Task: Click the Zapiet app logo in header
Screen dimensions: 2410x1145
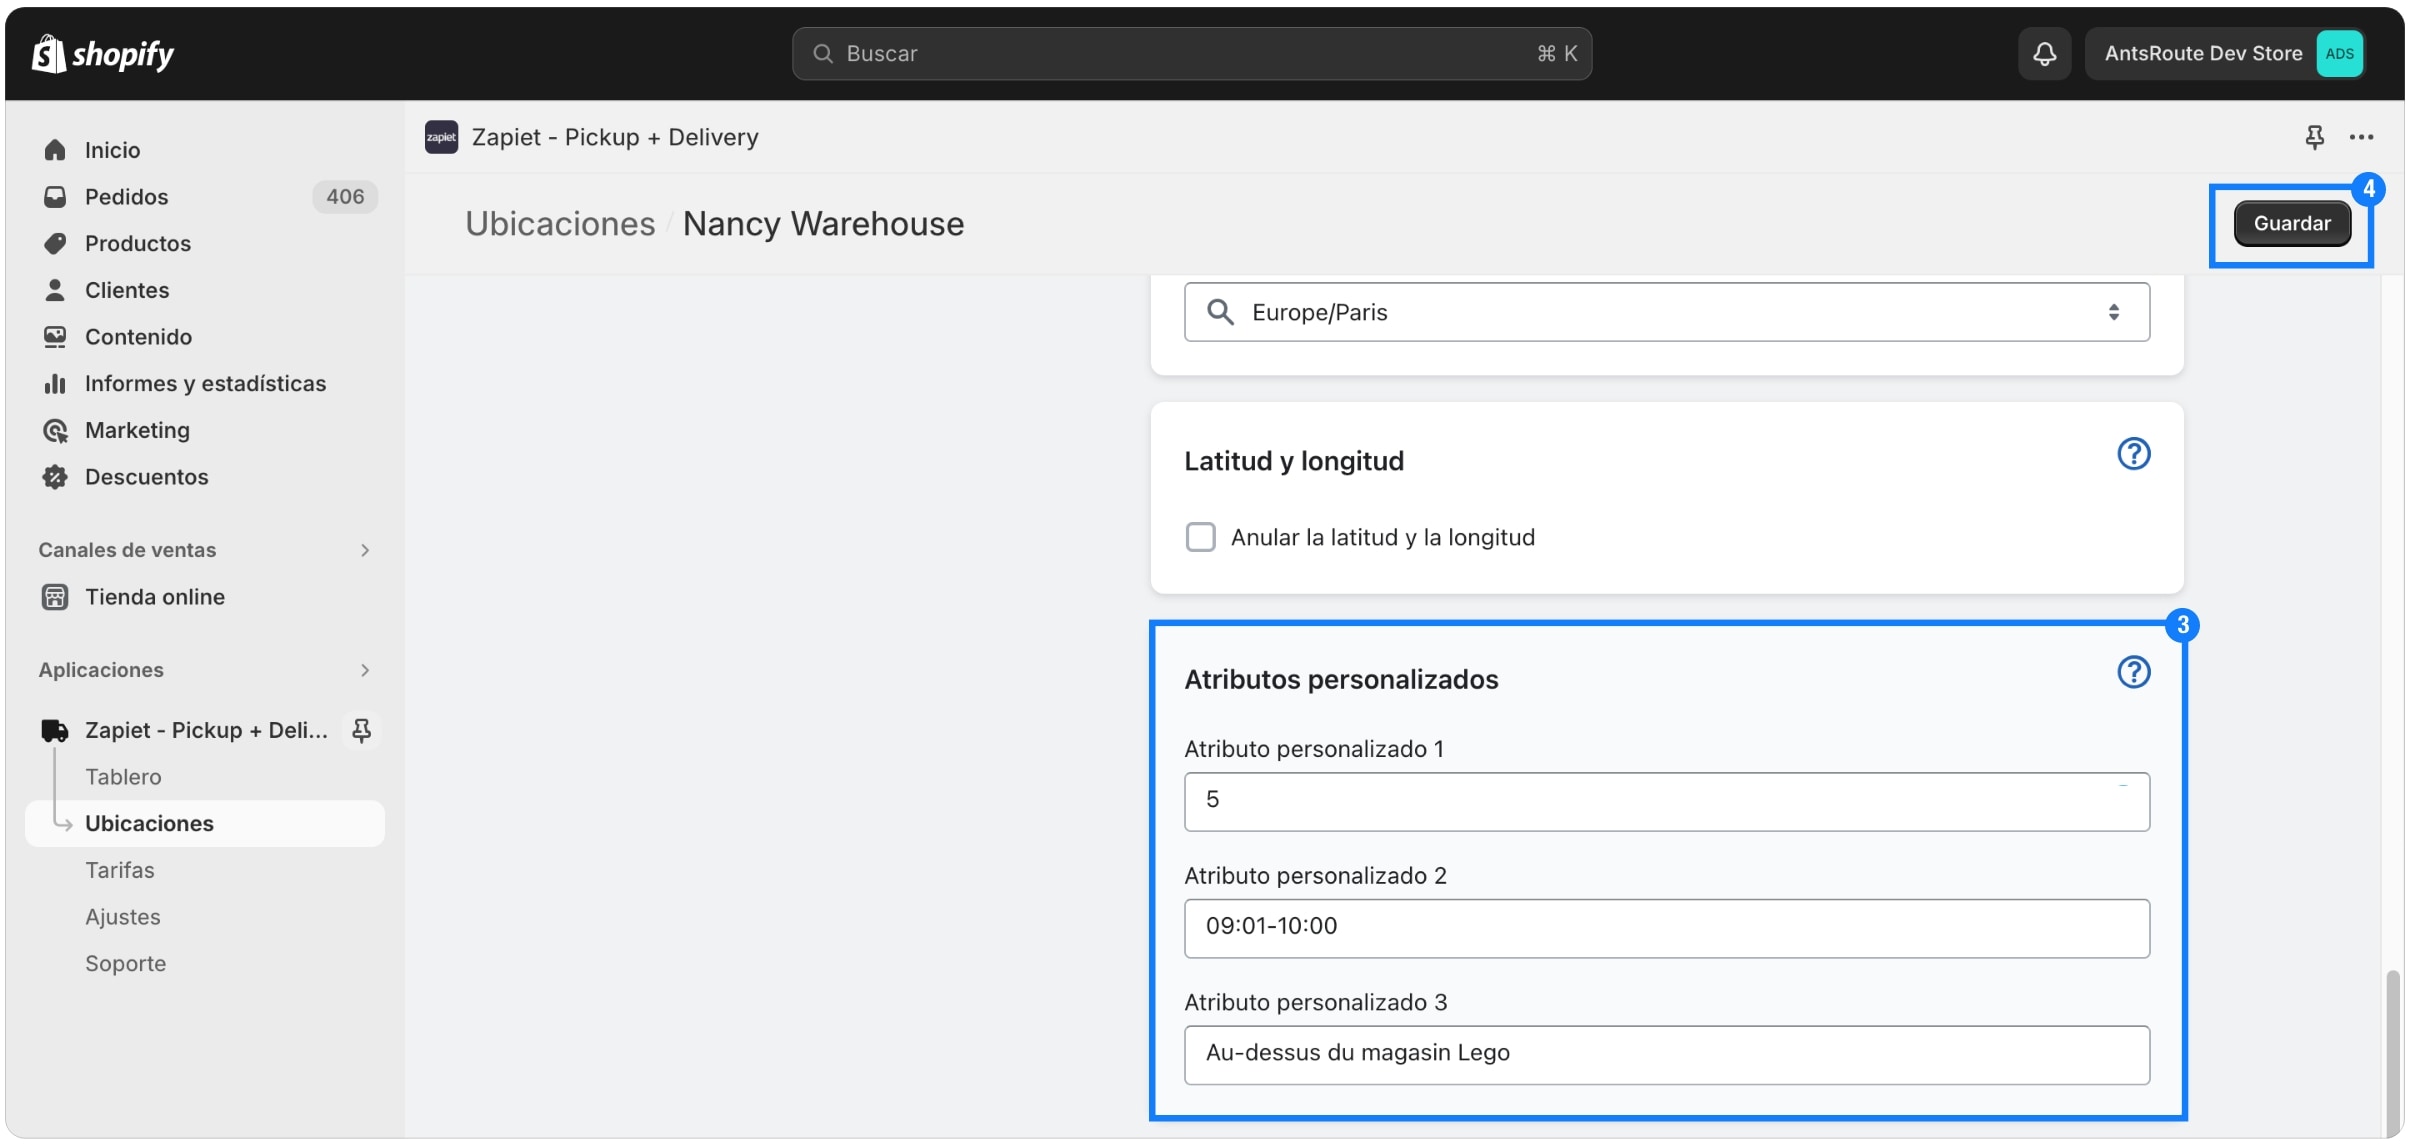Action: click(441, 137)
